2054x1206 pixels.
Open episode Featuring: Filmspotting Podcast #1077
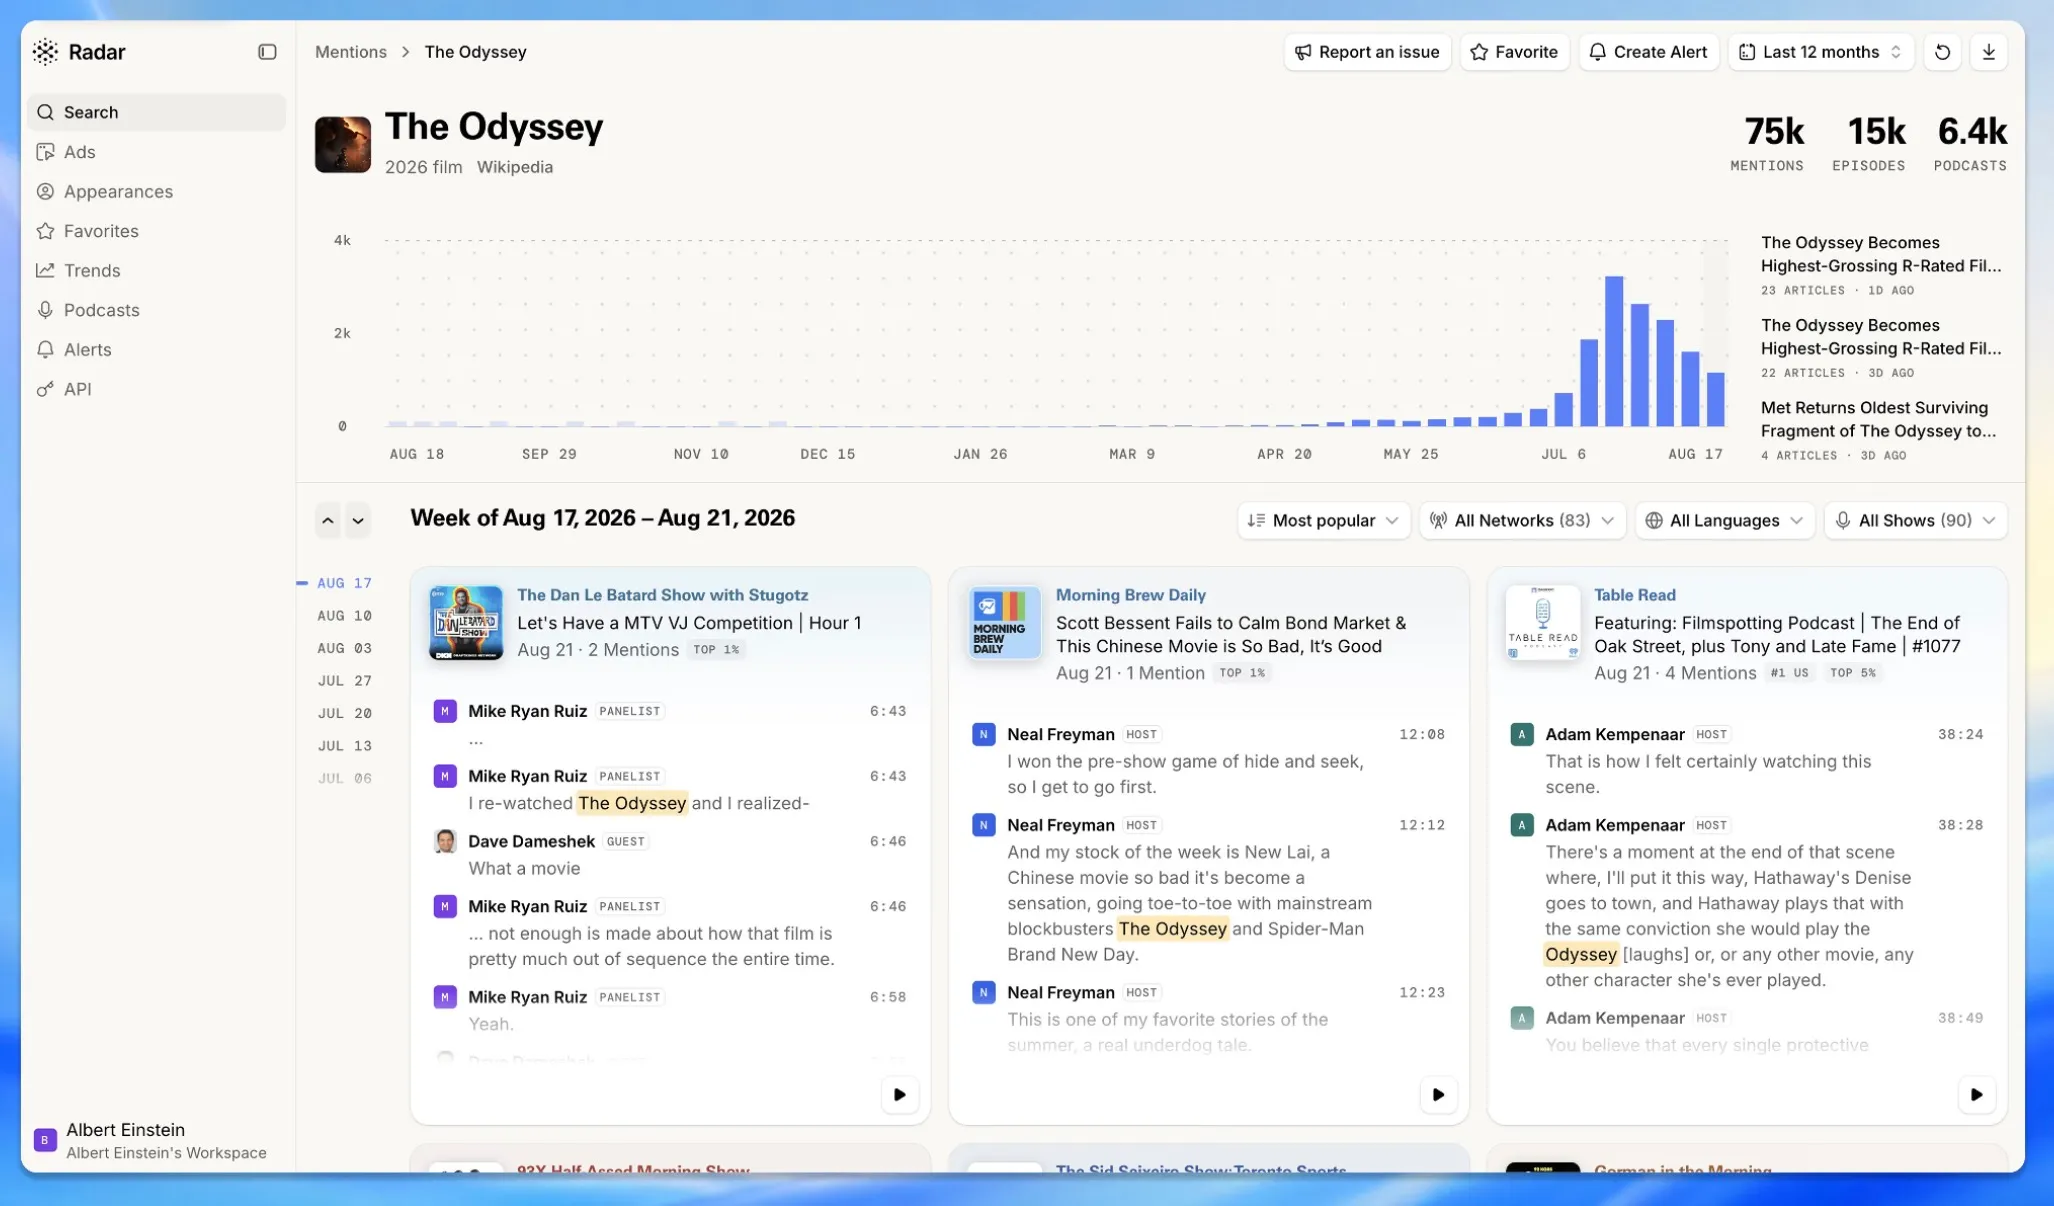point(1777,635)
